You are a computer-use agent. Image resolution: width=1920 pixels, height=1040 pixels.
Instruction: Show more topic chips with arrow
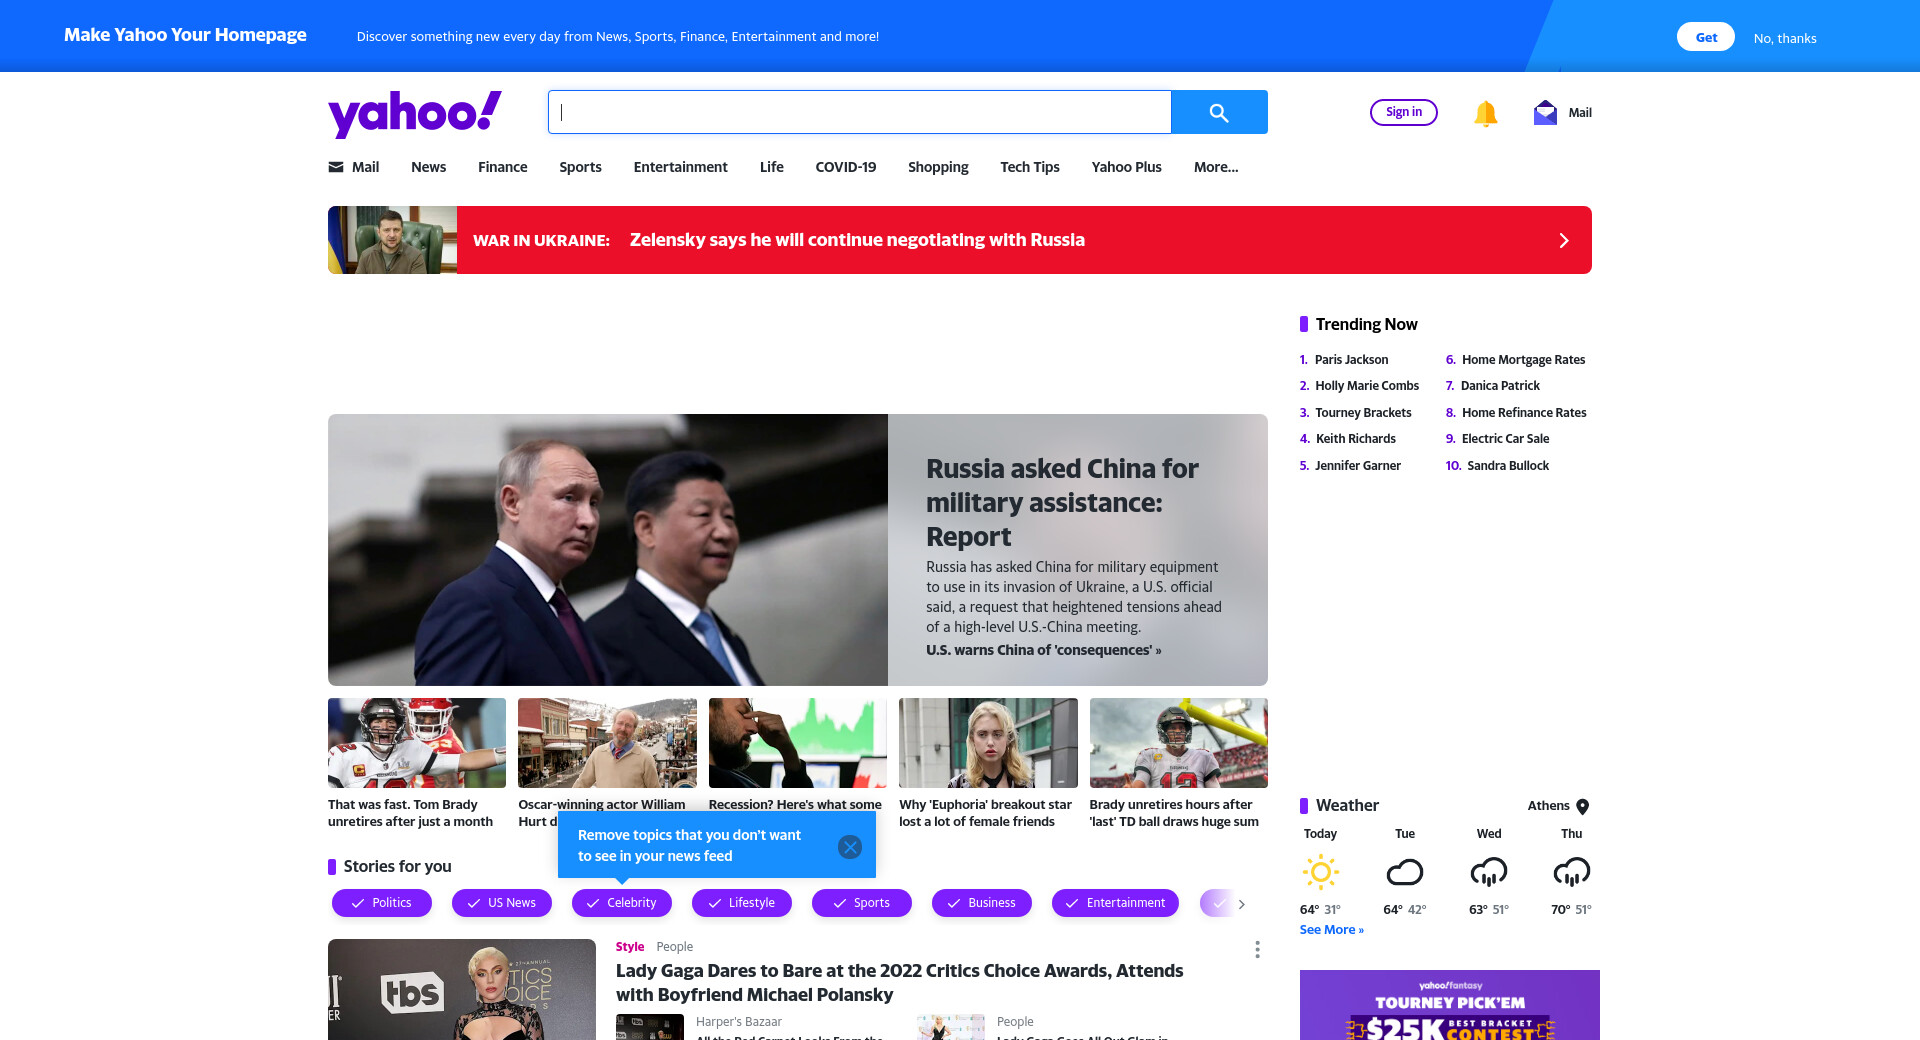(1242, 904)
